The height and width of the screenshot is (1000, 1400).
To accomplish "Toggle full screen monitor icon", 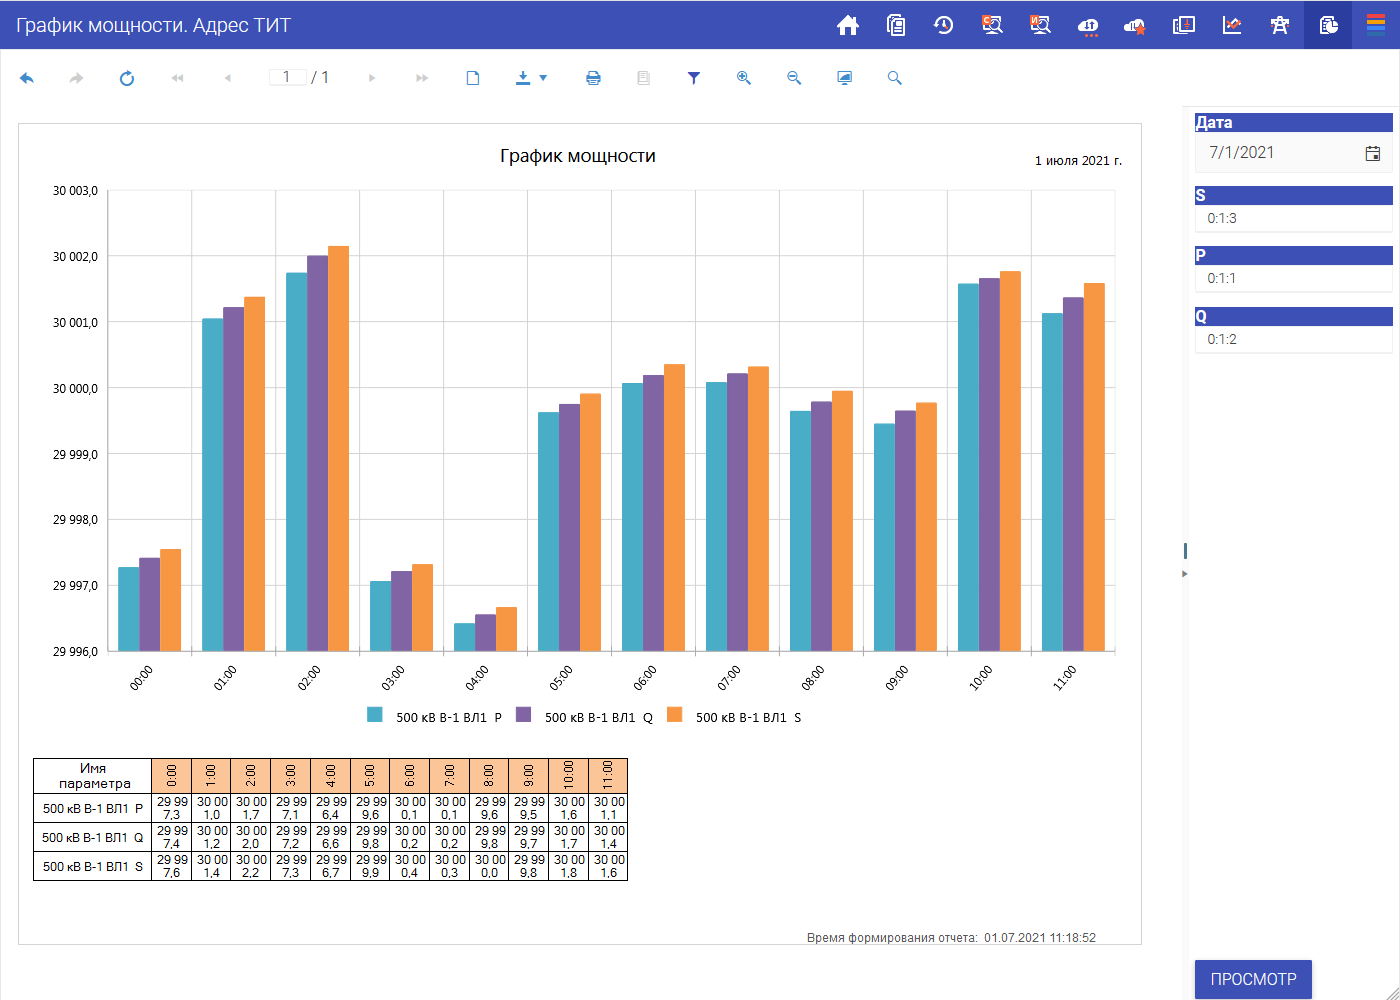I will click(x=844, y=78).
